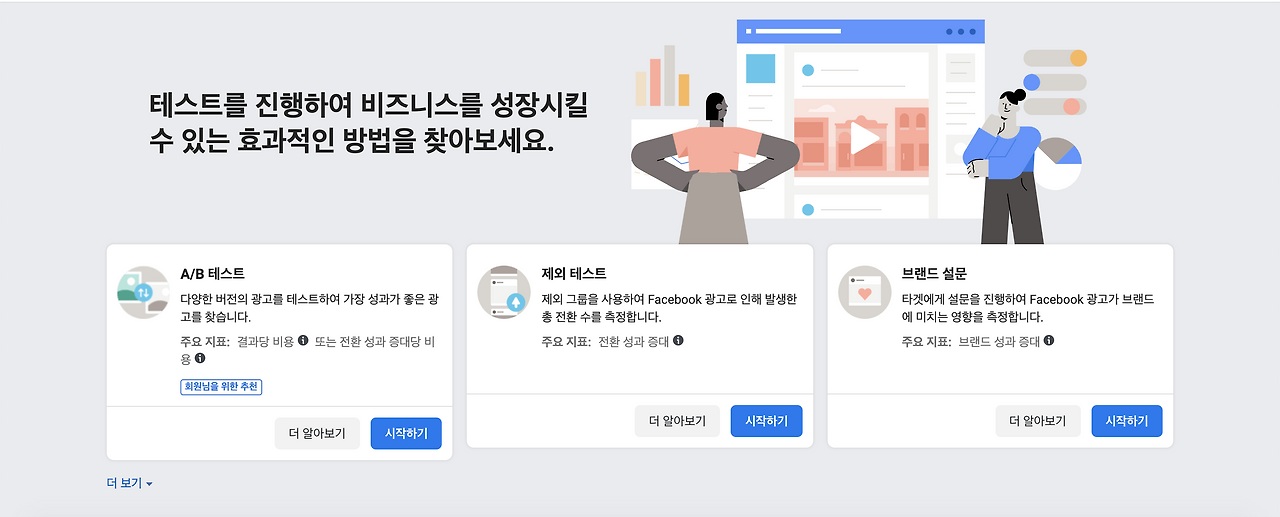Click the A/B 테스트 card icon
The width and height of the screenshot is (1280, 517).
coord(143,292)
